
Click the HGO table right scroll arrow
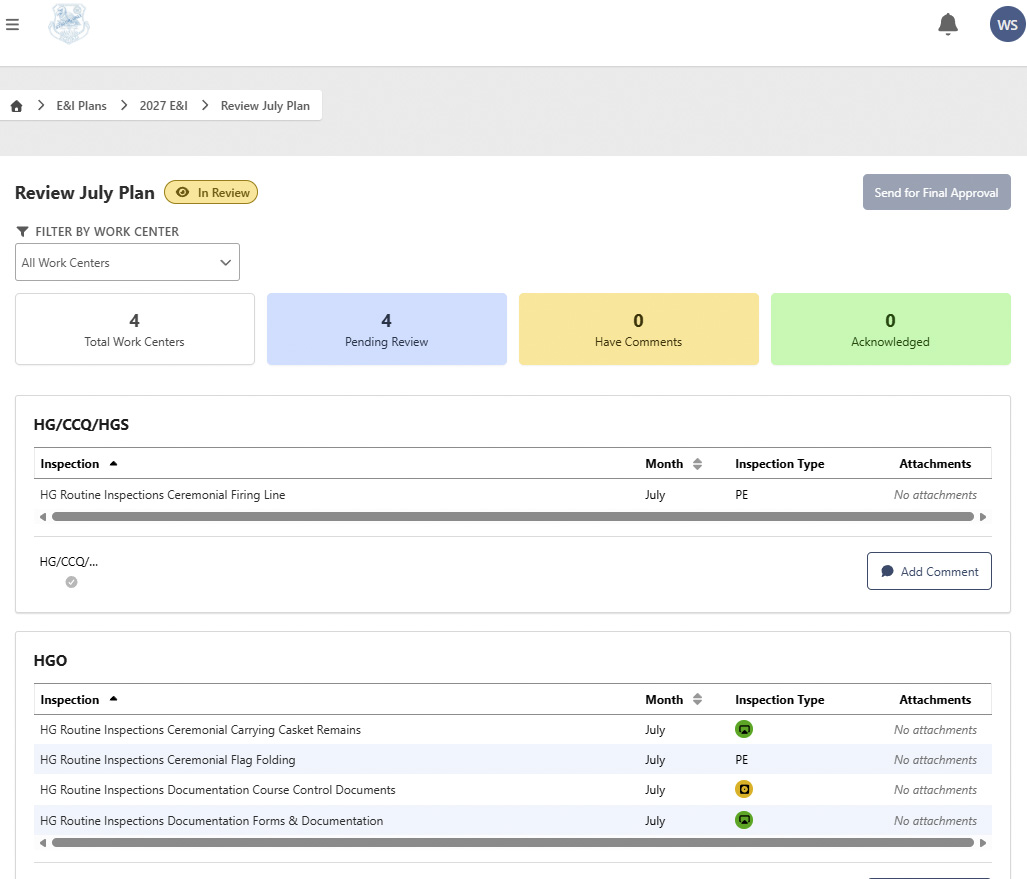[982, 843]
